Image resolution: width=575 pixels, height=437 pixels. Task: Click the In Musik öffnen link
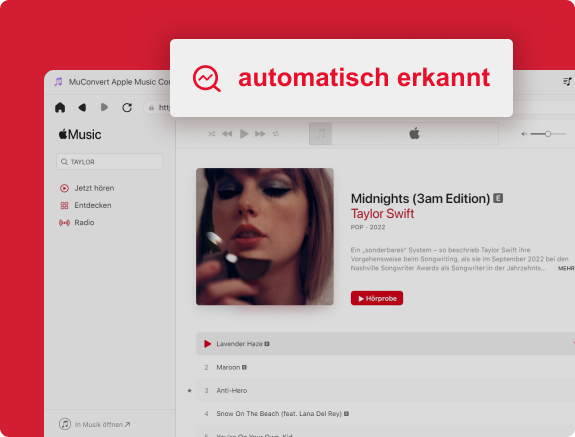tap(95, 424)
